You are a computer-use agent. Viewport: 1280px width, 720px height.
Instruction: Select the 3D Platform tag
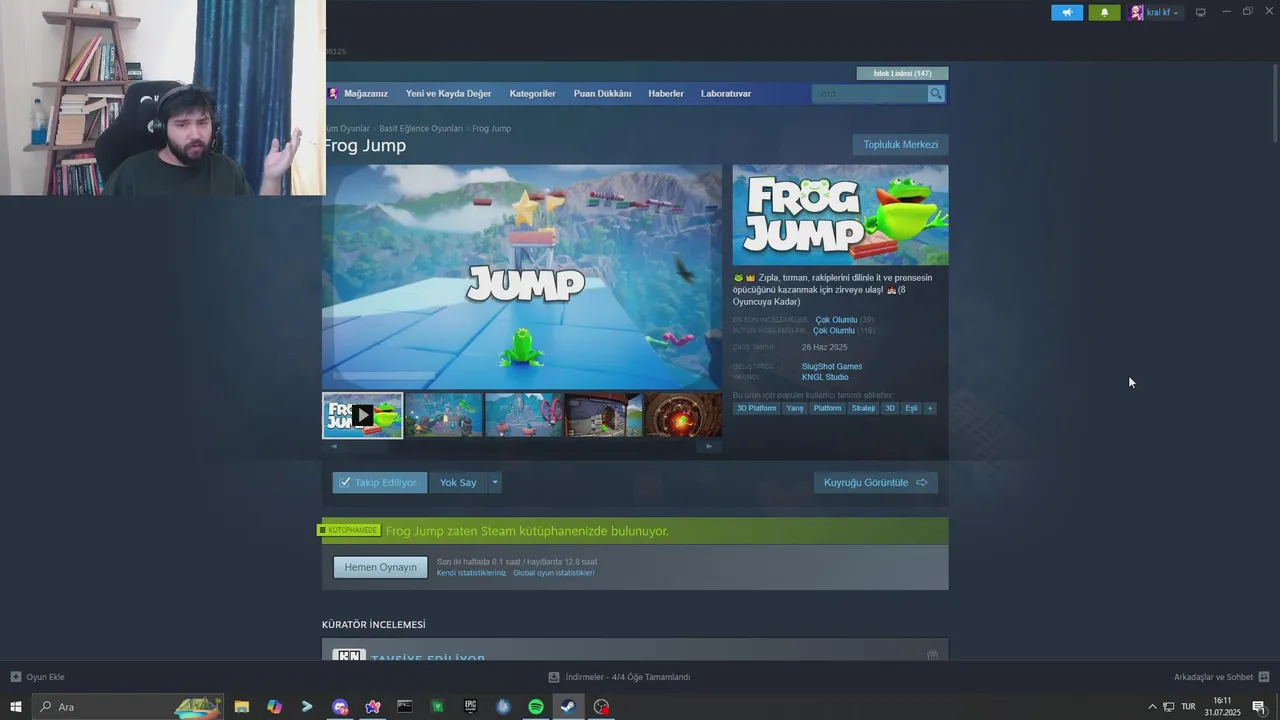click(756, 408)
